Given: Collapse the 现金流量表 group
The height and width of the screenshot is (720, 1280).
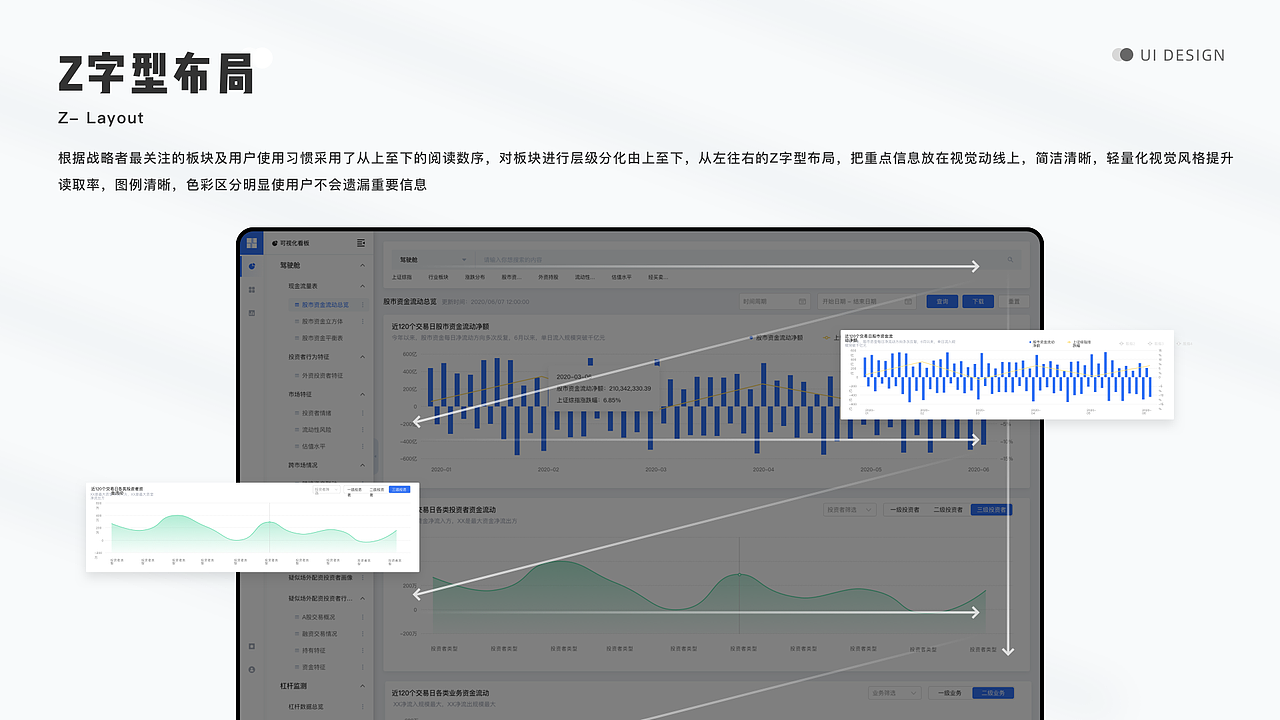Looking at the screenshot, I should coord(363,287).
